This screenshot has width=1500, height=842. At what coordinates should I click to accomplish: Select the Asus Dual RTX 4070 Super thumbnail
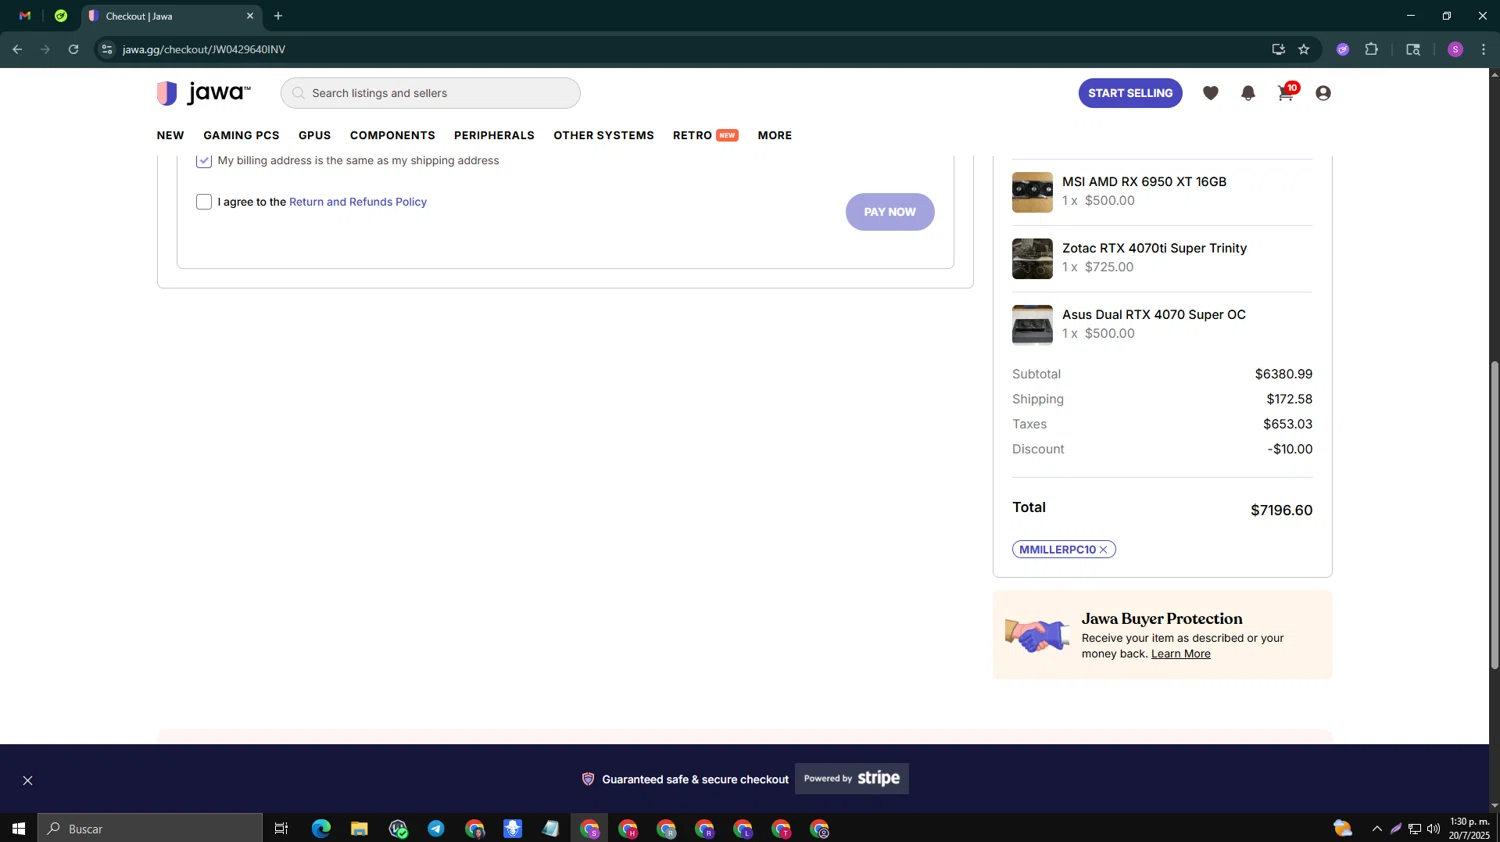(1032, 325)
